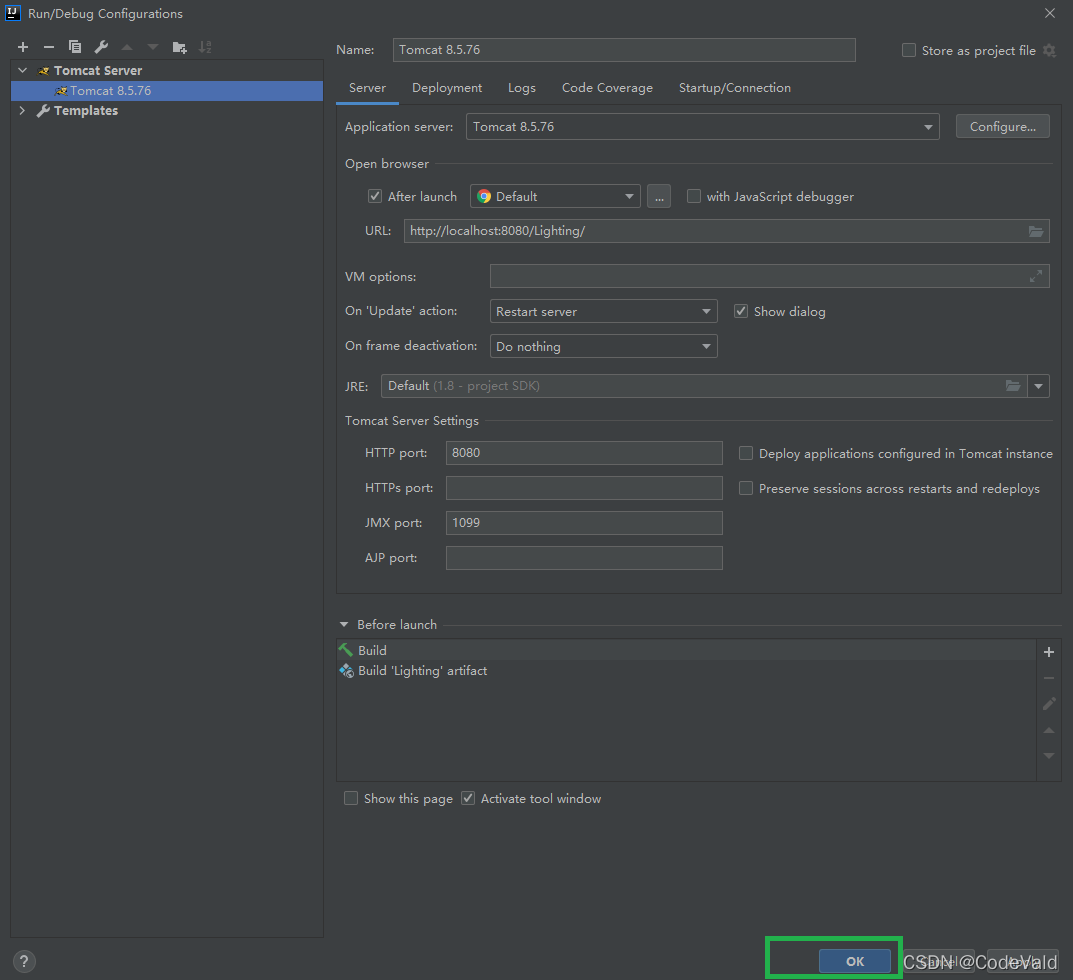Move before launch task up
Screen dimensions: 1073x980
pyautogui.click(x=1048, y=730)
